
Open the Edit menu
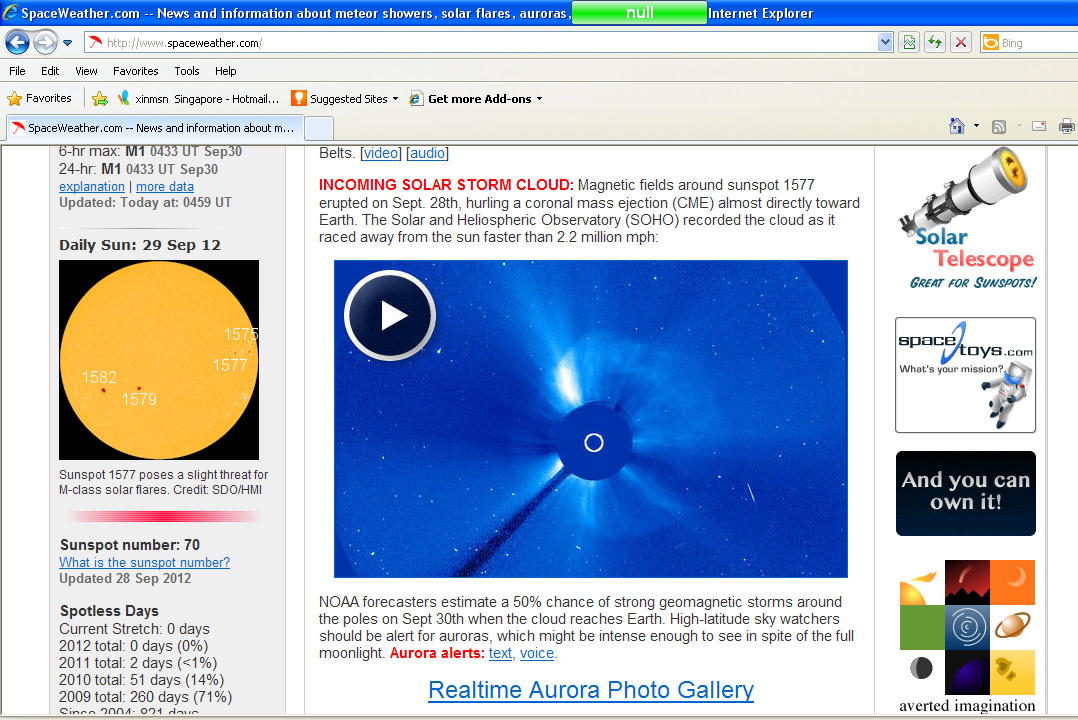(50, 71)
